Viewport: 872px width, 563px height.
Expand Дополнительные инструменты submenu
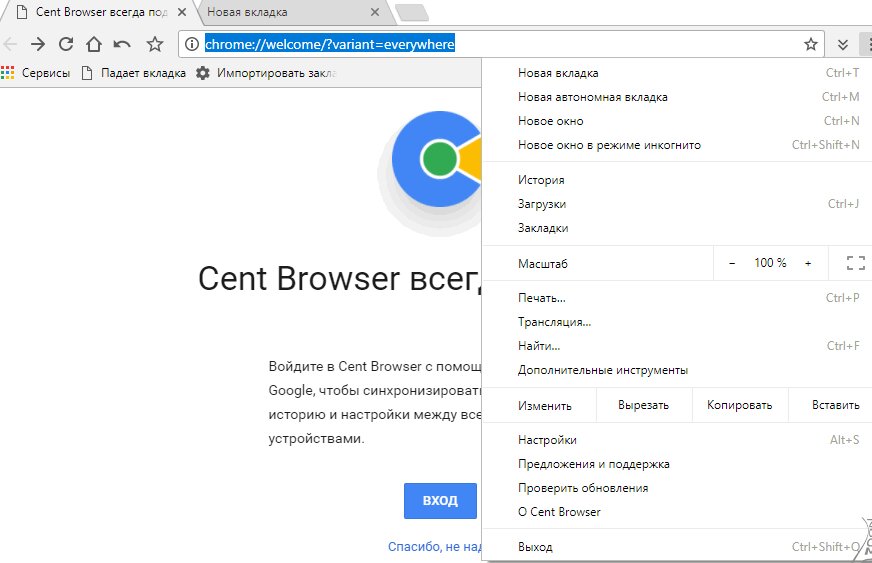(602, 370)
